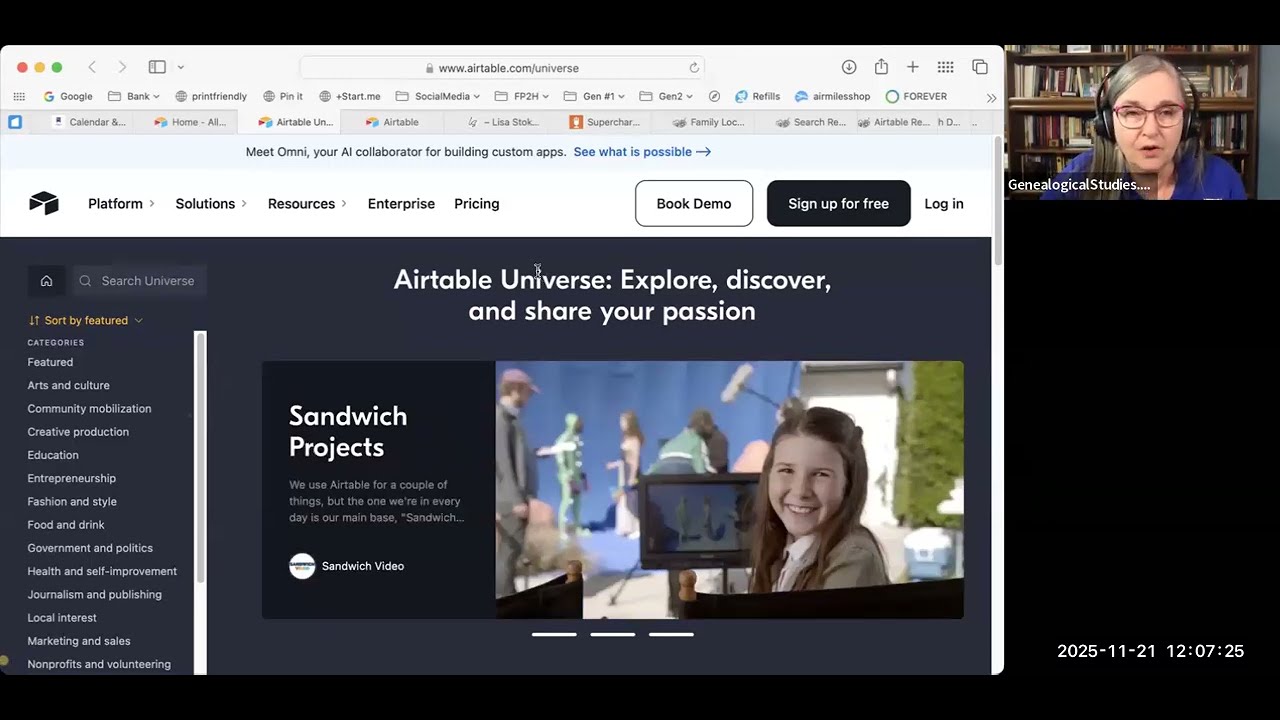Select the Fashion and style category
Image resolution: width=1280 pixels, height=720 pixels.
tap(72, 501)
